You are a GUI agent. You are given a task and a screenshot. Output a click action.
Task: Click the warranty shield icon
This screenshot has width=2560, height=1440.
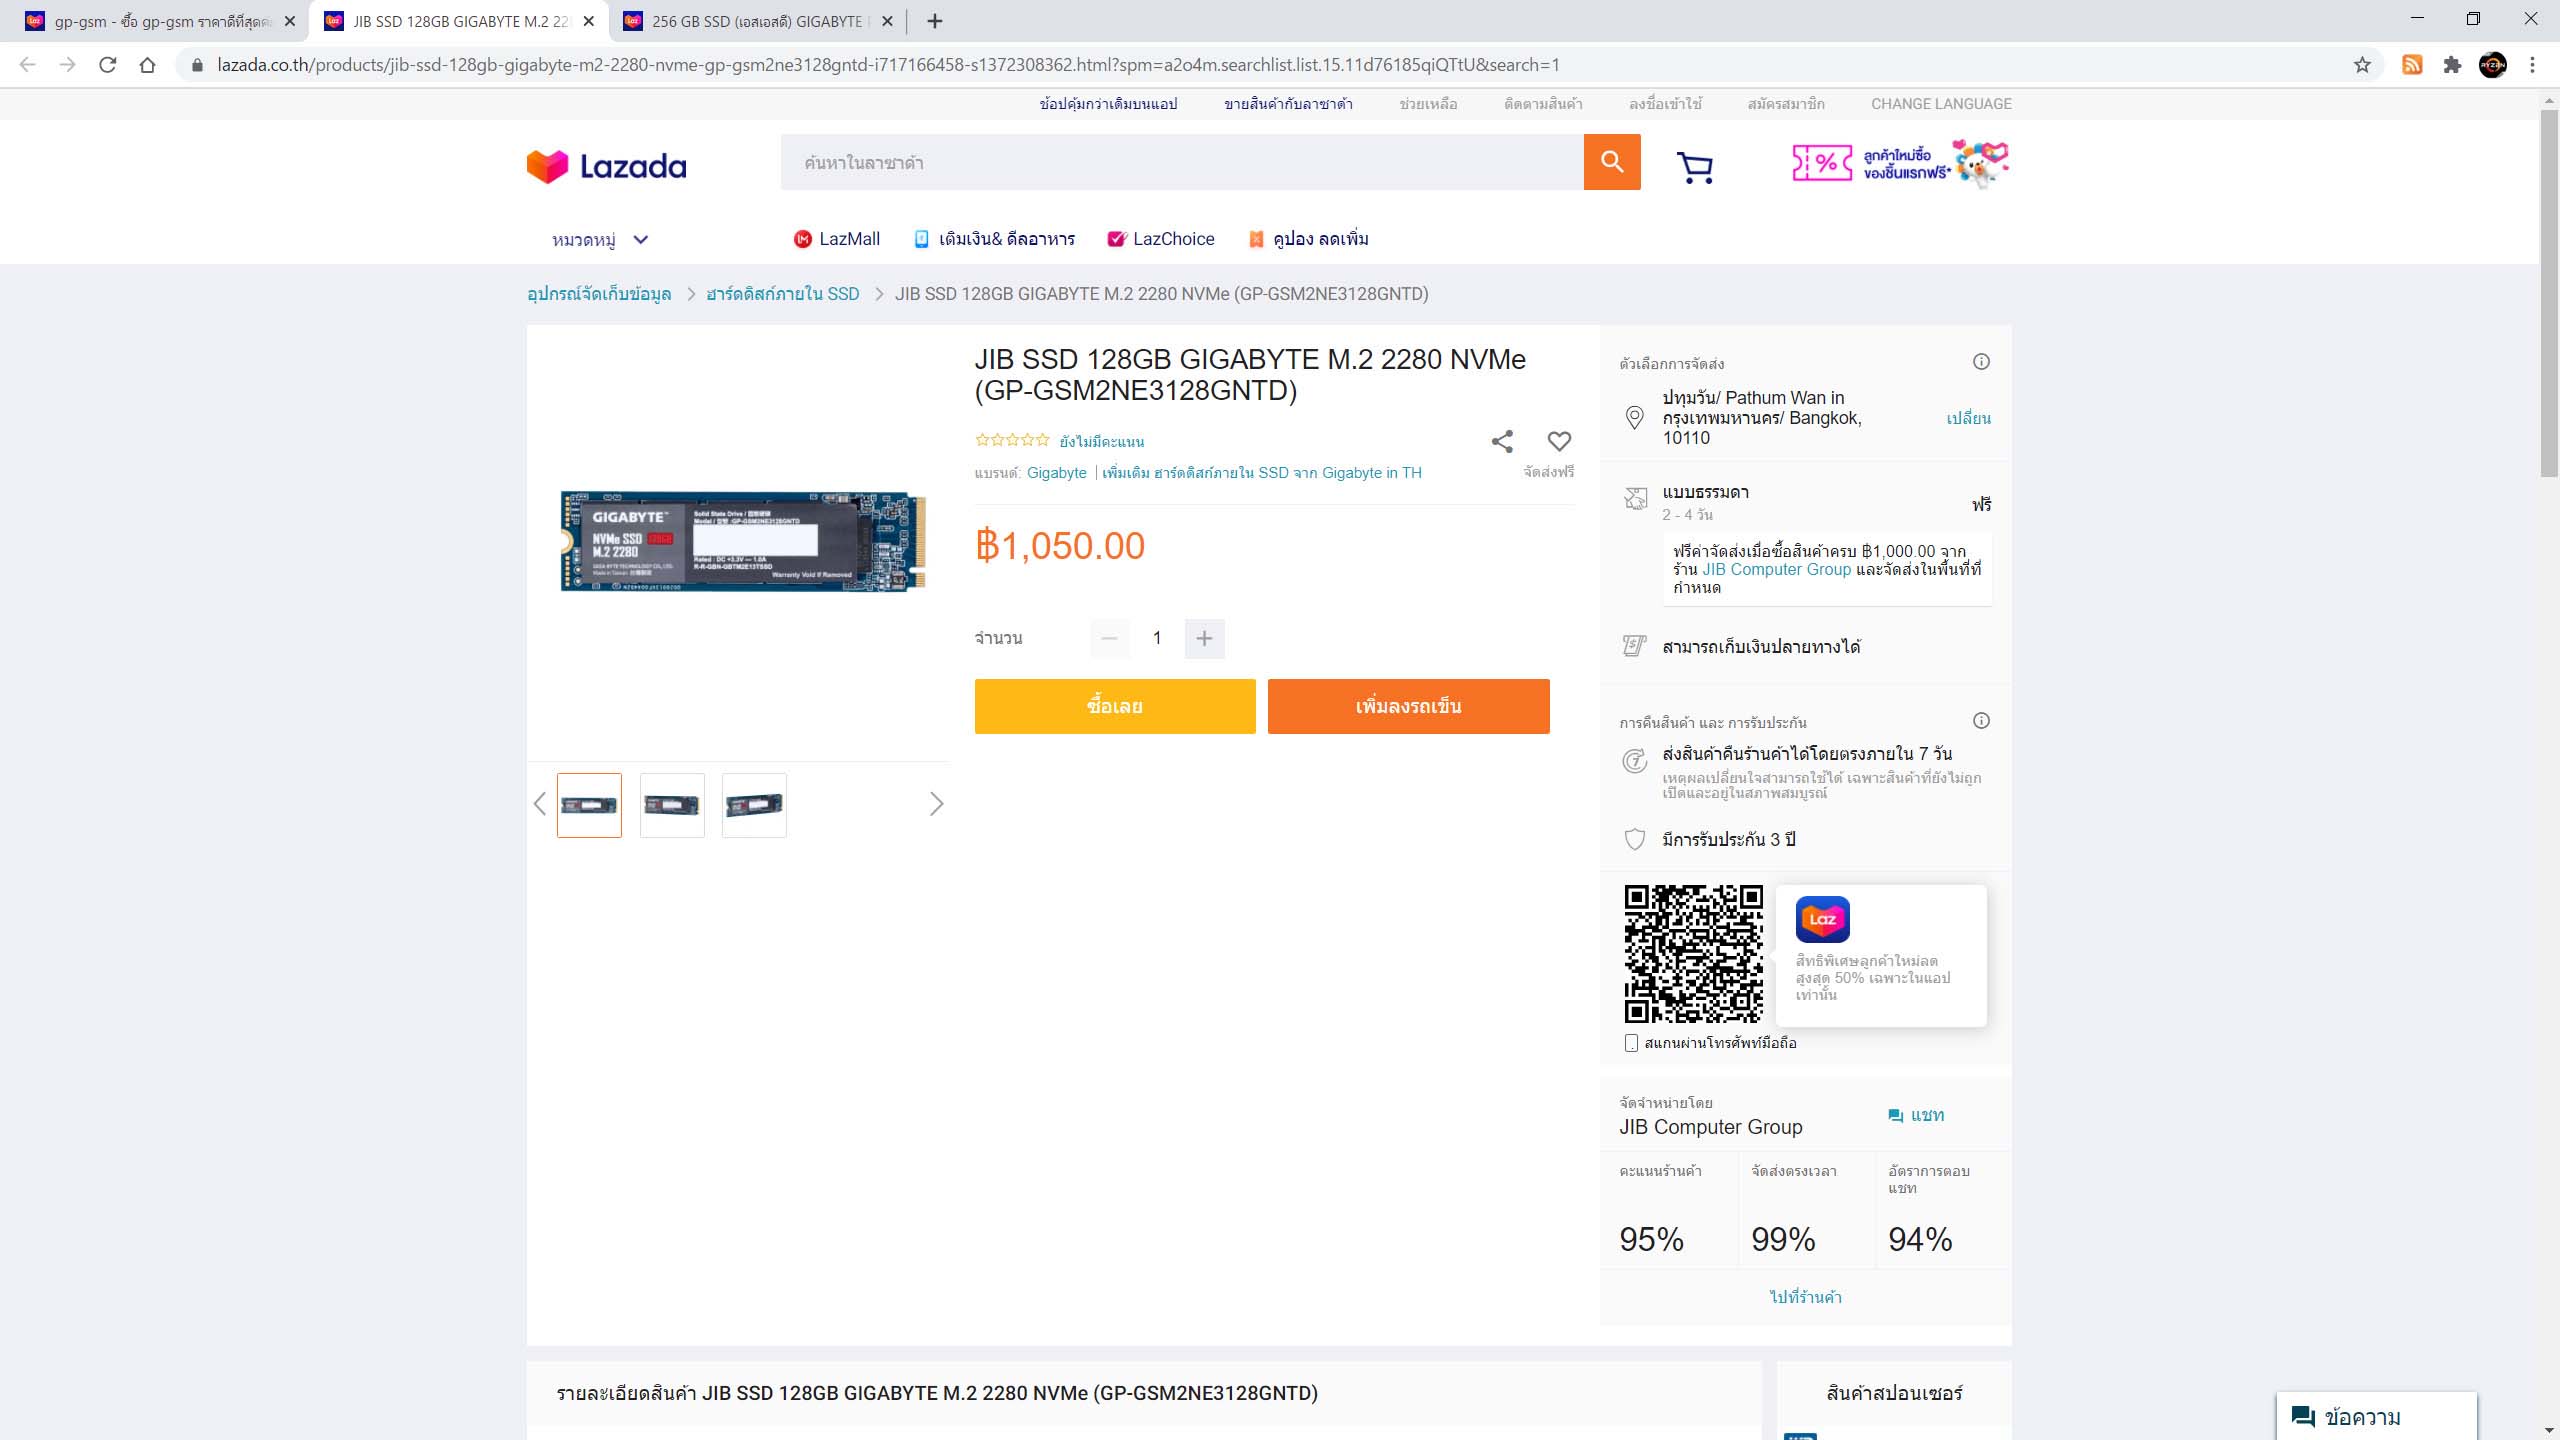pos(1634,839)
